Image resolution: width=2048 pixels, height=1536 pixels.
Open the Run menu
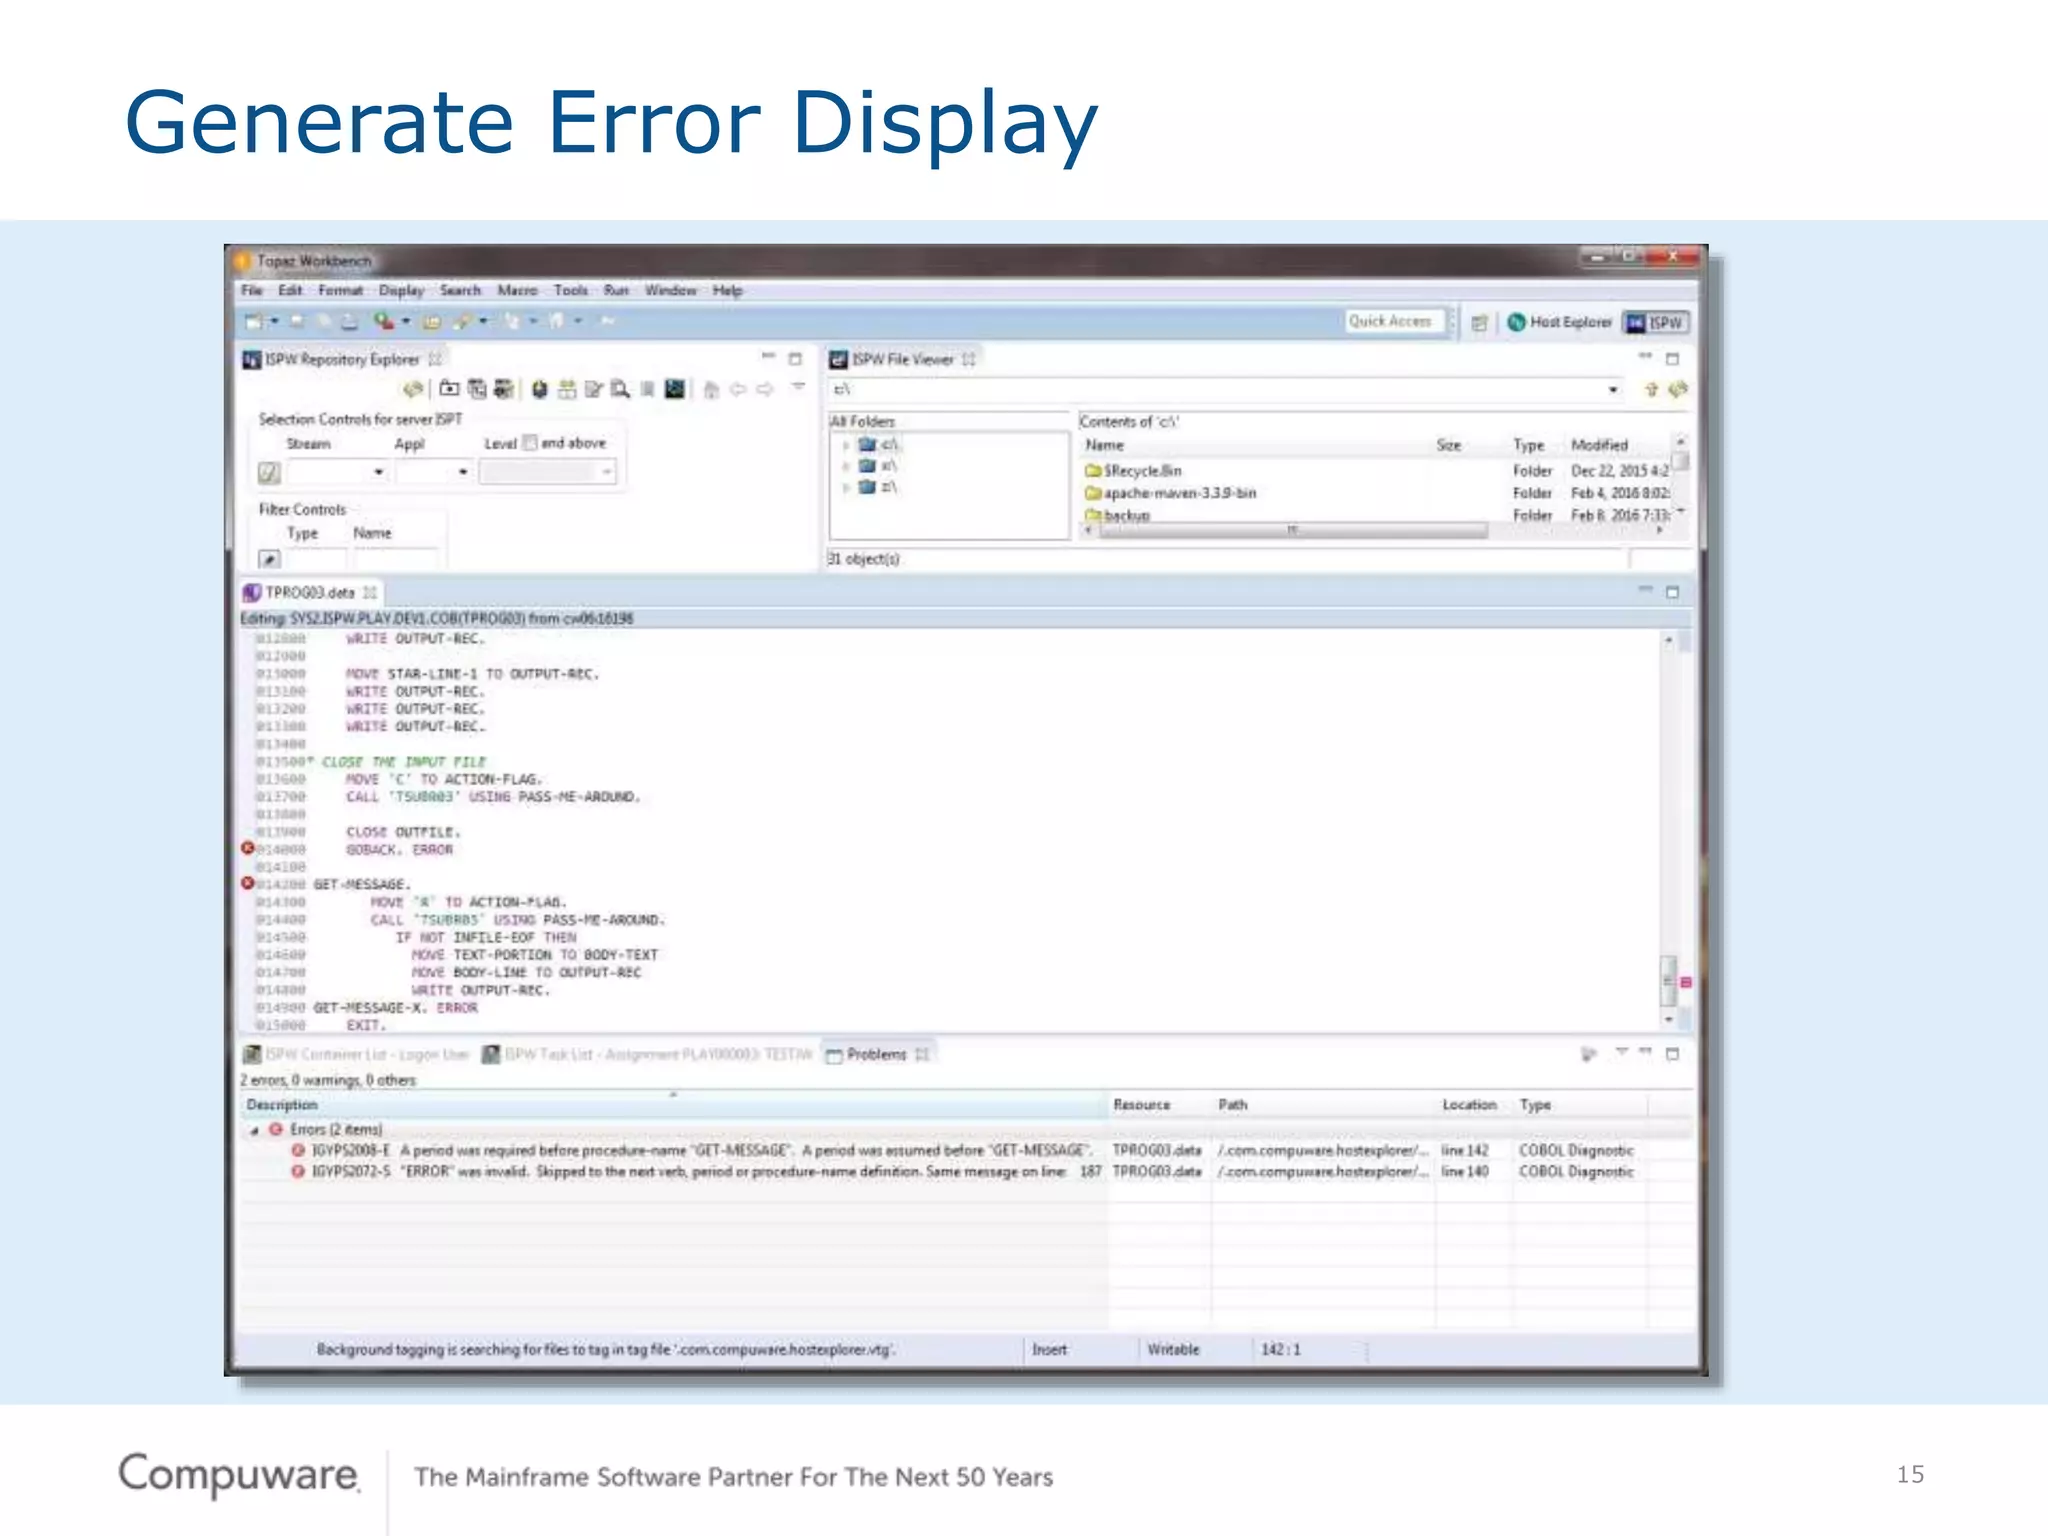pyautogui.click(x=616, y=290)
